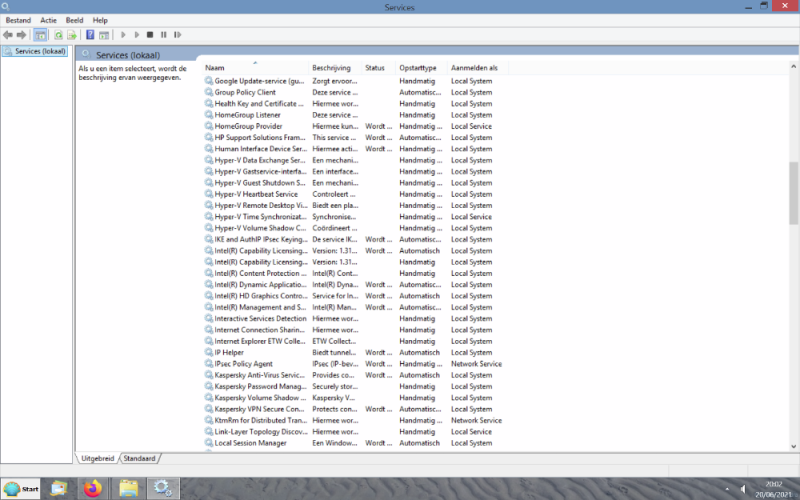Click the Pause service toolbar button
Screen dimensions: 800x500
pos(163,35)
